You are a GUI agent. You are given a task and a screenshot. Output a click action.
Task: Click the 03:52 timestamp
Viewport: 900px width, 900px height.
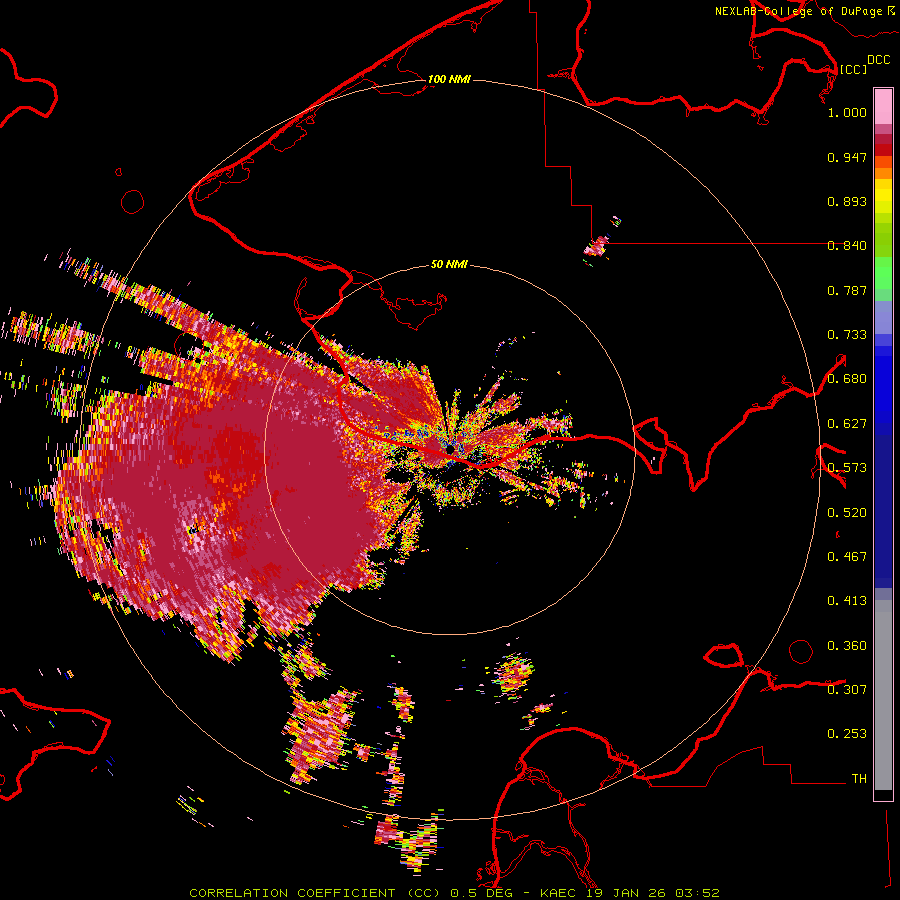pos(697,893)
